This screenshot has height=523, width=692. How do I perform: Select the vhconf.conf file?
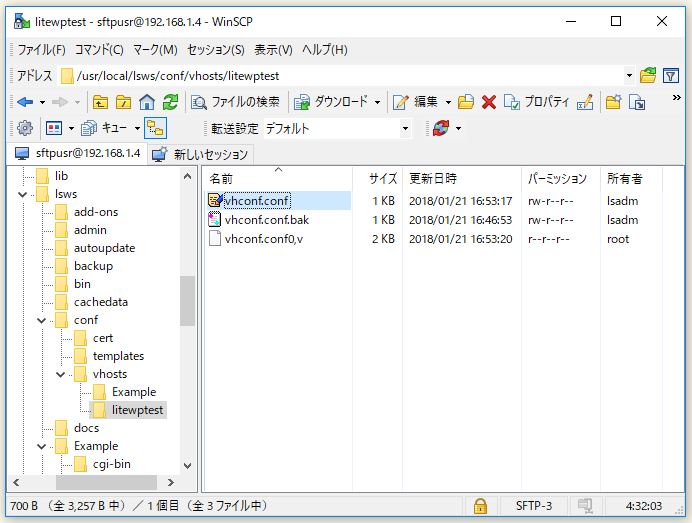pos(256,201)
